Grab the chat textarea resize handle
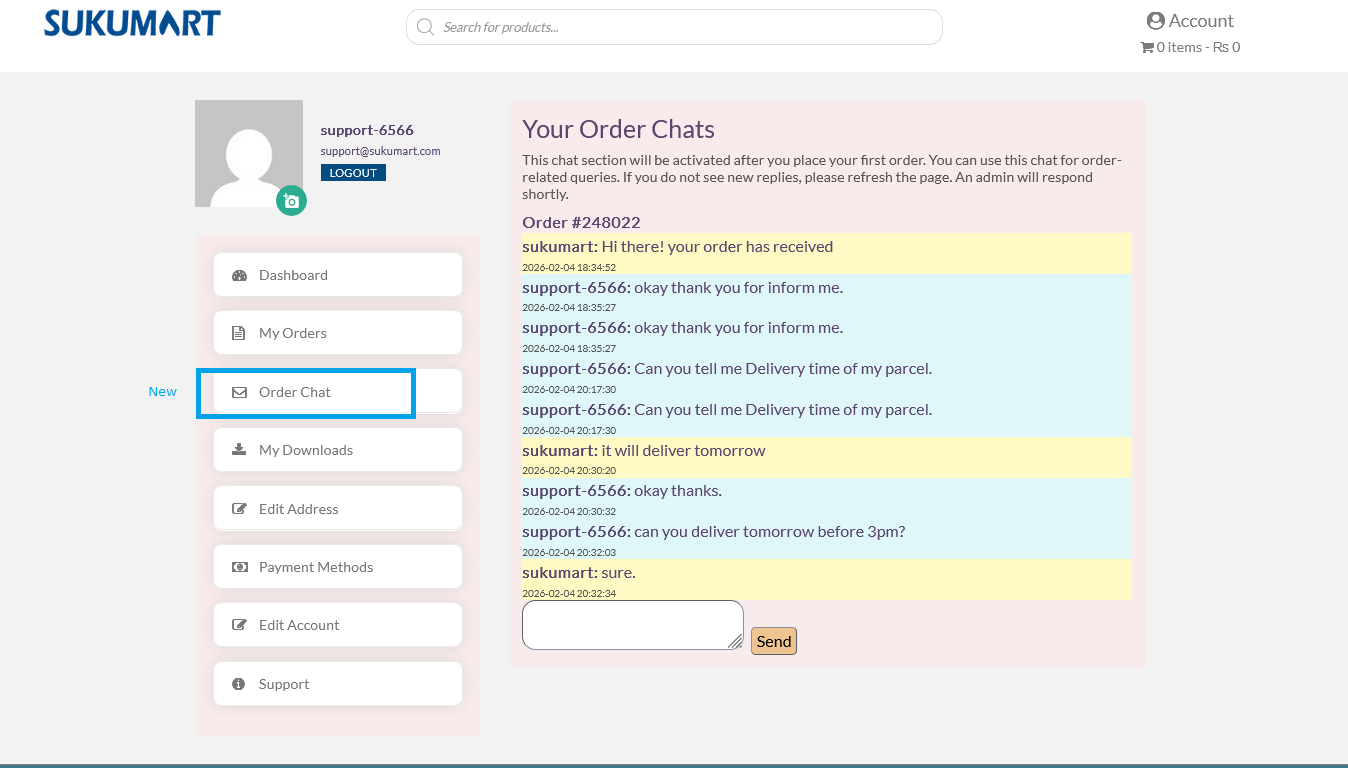 click(x=736, y=642)
